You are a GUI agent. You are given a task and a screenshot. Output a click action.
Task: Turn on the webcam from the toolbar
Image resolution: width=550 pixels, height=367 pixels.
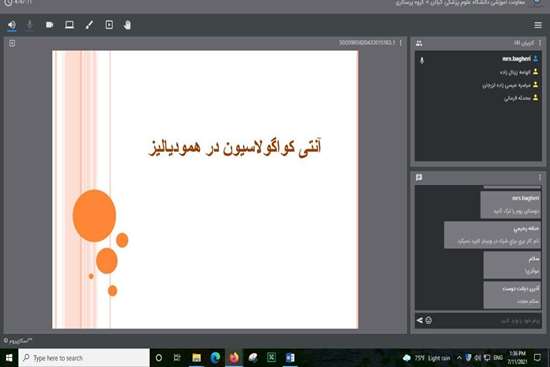[49, 25]
